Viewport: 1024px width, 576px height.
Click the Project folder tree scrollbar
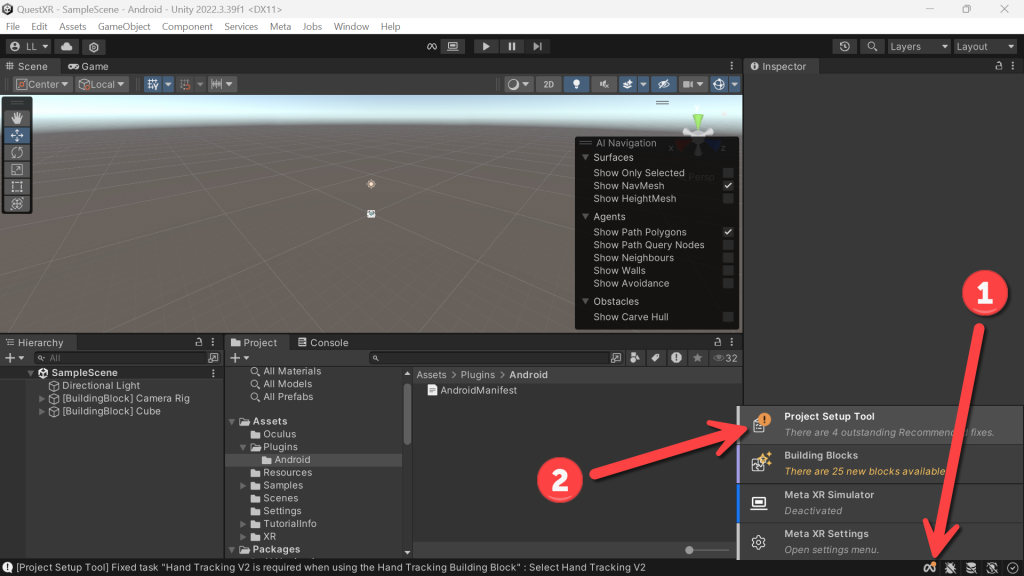(408, 415)
